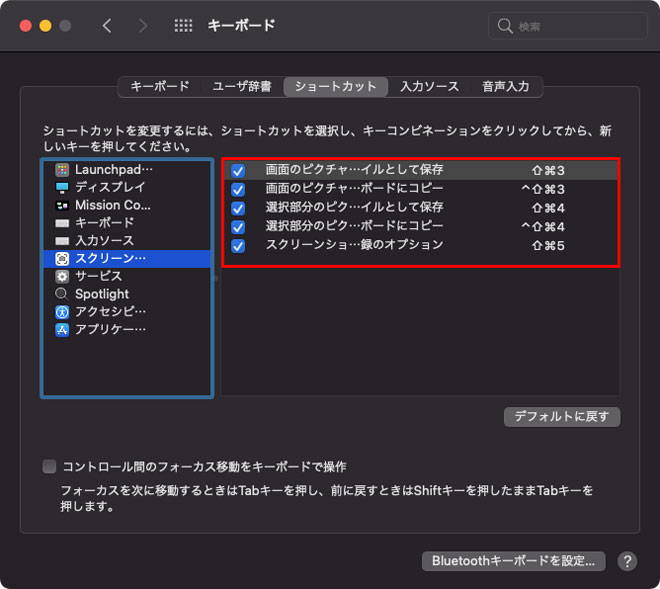Click the アプリケーション App Store icon
The image size is (660, 589).
click(x=62, y=329)
